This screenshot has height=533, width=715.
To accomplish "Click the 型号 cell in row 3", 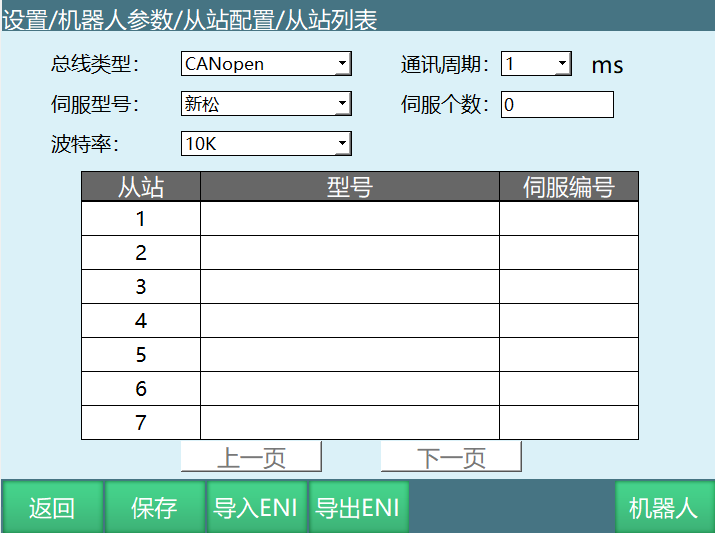I will click(350, 287).
